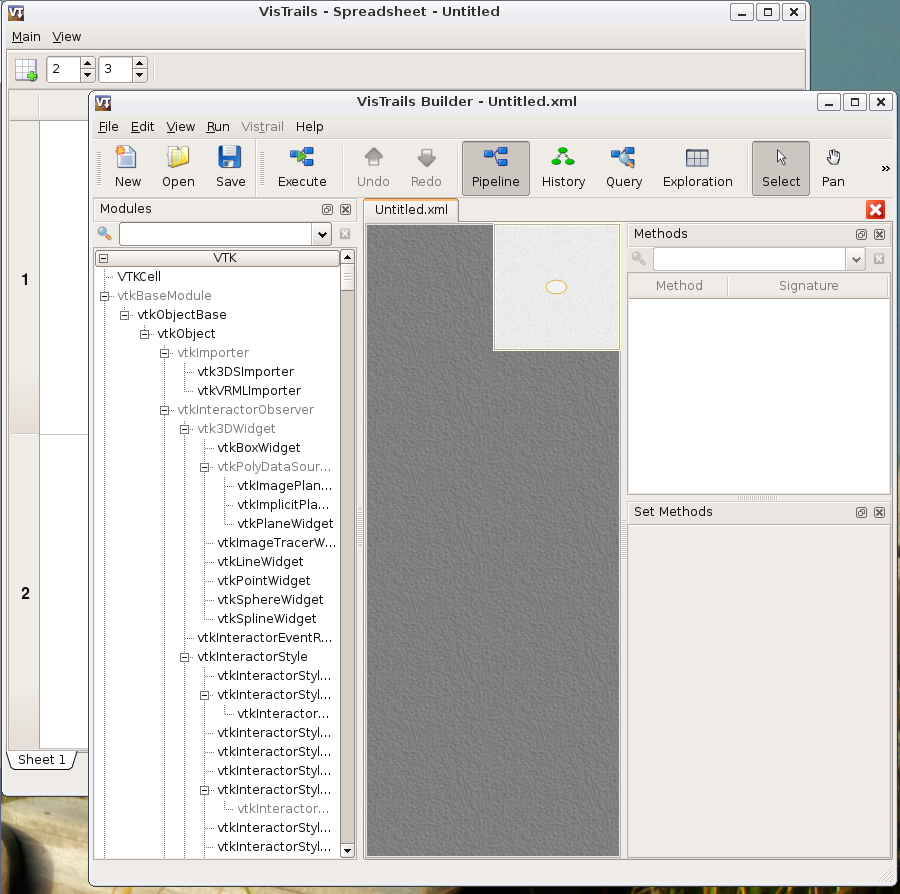Image resolution: width=900 pixels, height=894 pixels.
Task: Select the Untitled.xml tab
Action: click(411, 210)
